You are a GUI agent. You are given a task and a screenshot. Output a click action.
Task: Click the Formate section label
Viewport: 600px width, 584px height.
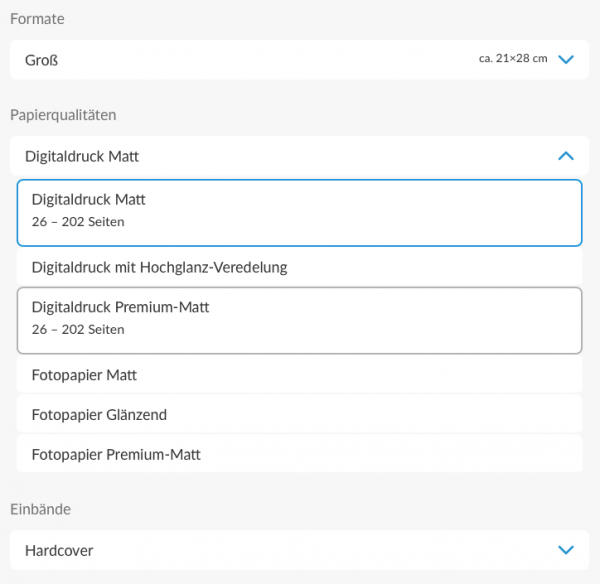click(37, 19)
